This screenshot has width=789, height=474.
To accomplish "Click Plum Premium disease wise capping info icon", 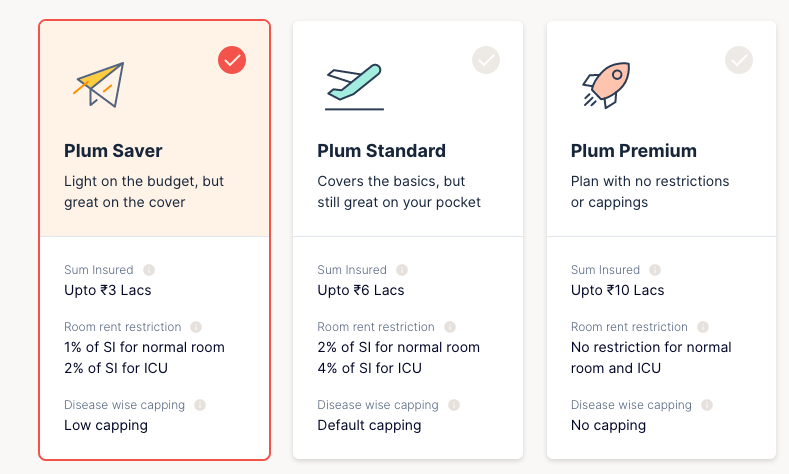I will pyautogui.click(x=707, y=405).
